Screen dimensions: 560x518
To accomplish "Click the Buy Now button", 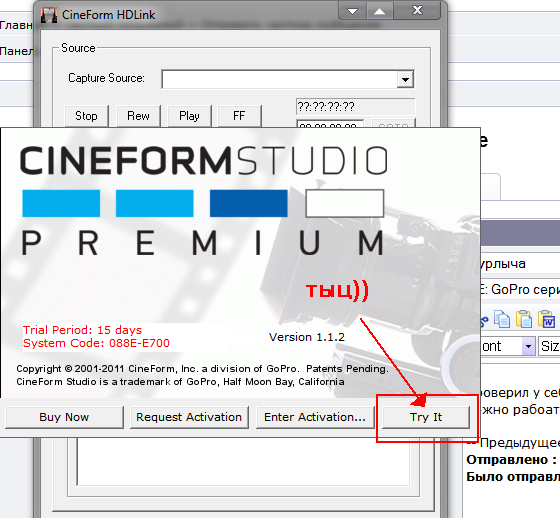I will [x=64, y=417].
